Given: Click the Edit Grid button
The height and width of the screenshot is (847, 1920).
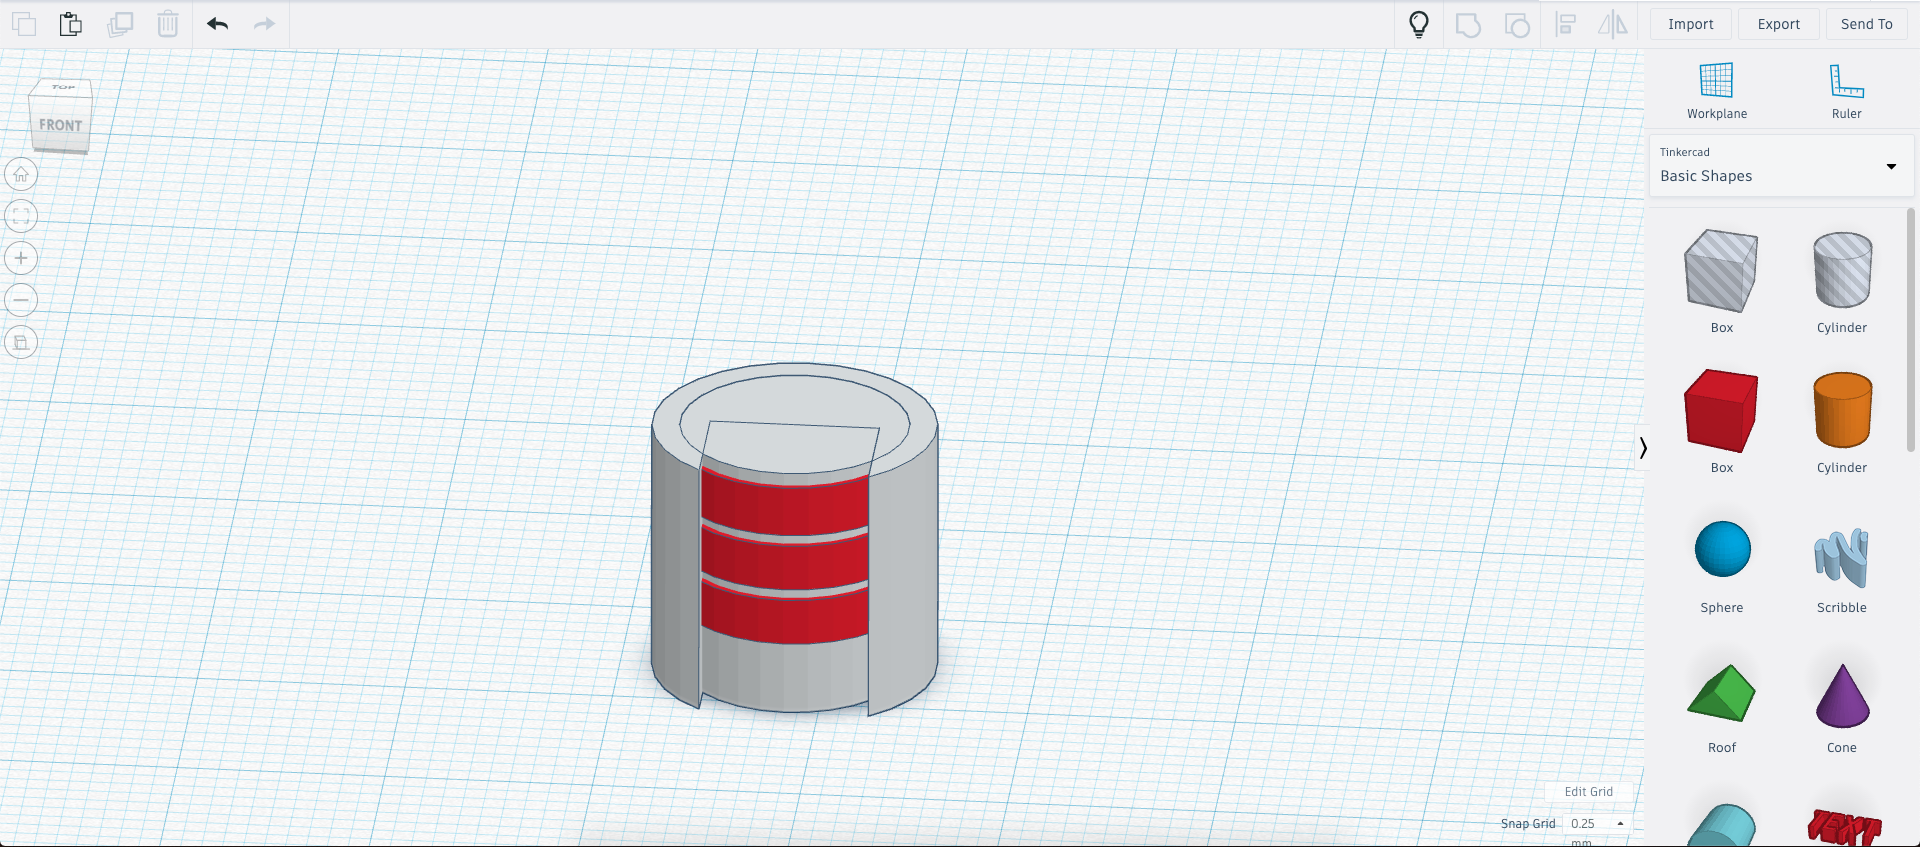Looking at the screenshot, I should (x=1588, y=791).
